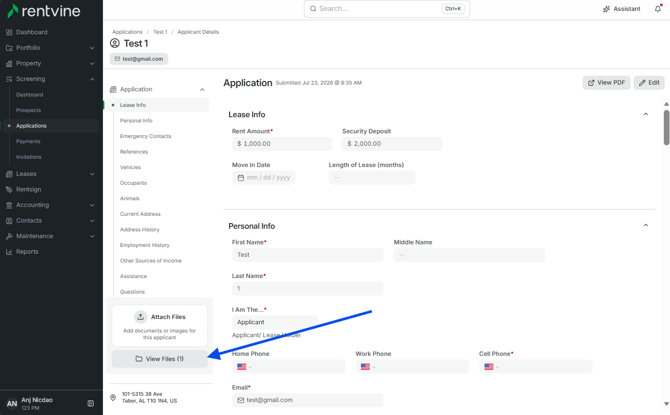Jump to Occupants section
The width and height of the screenshot is (670, 415).
coord(133,183)
